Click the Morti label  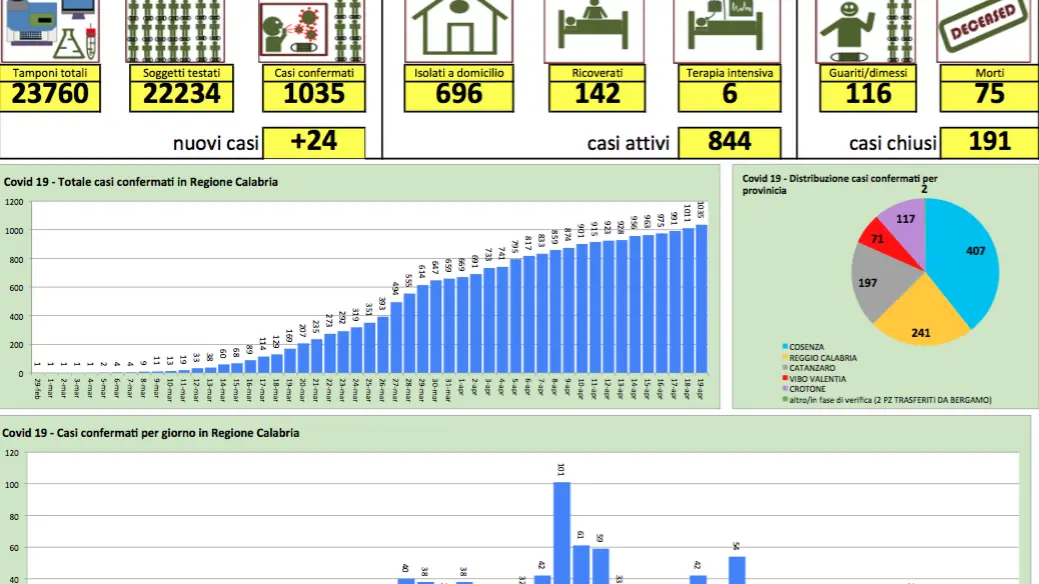[x=989, y=73]
